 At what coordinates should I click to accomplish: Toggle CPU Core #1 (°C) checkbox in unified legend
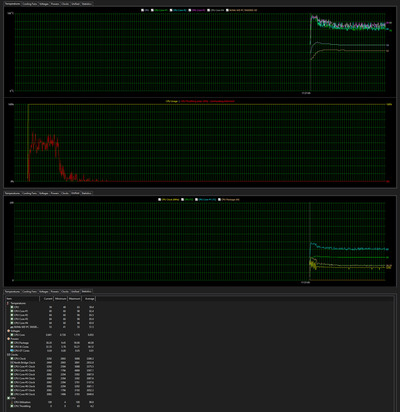197,199
